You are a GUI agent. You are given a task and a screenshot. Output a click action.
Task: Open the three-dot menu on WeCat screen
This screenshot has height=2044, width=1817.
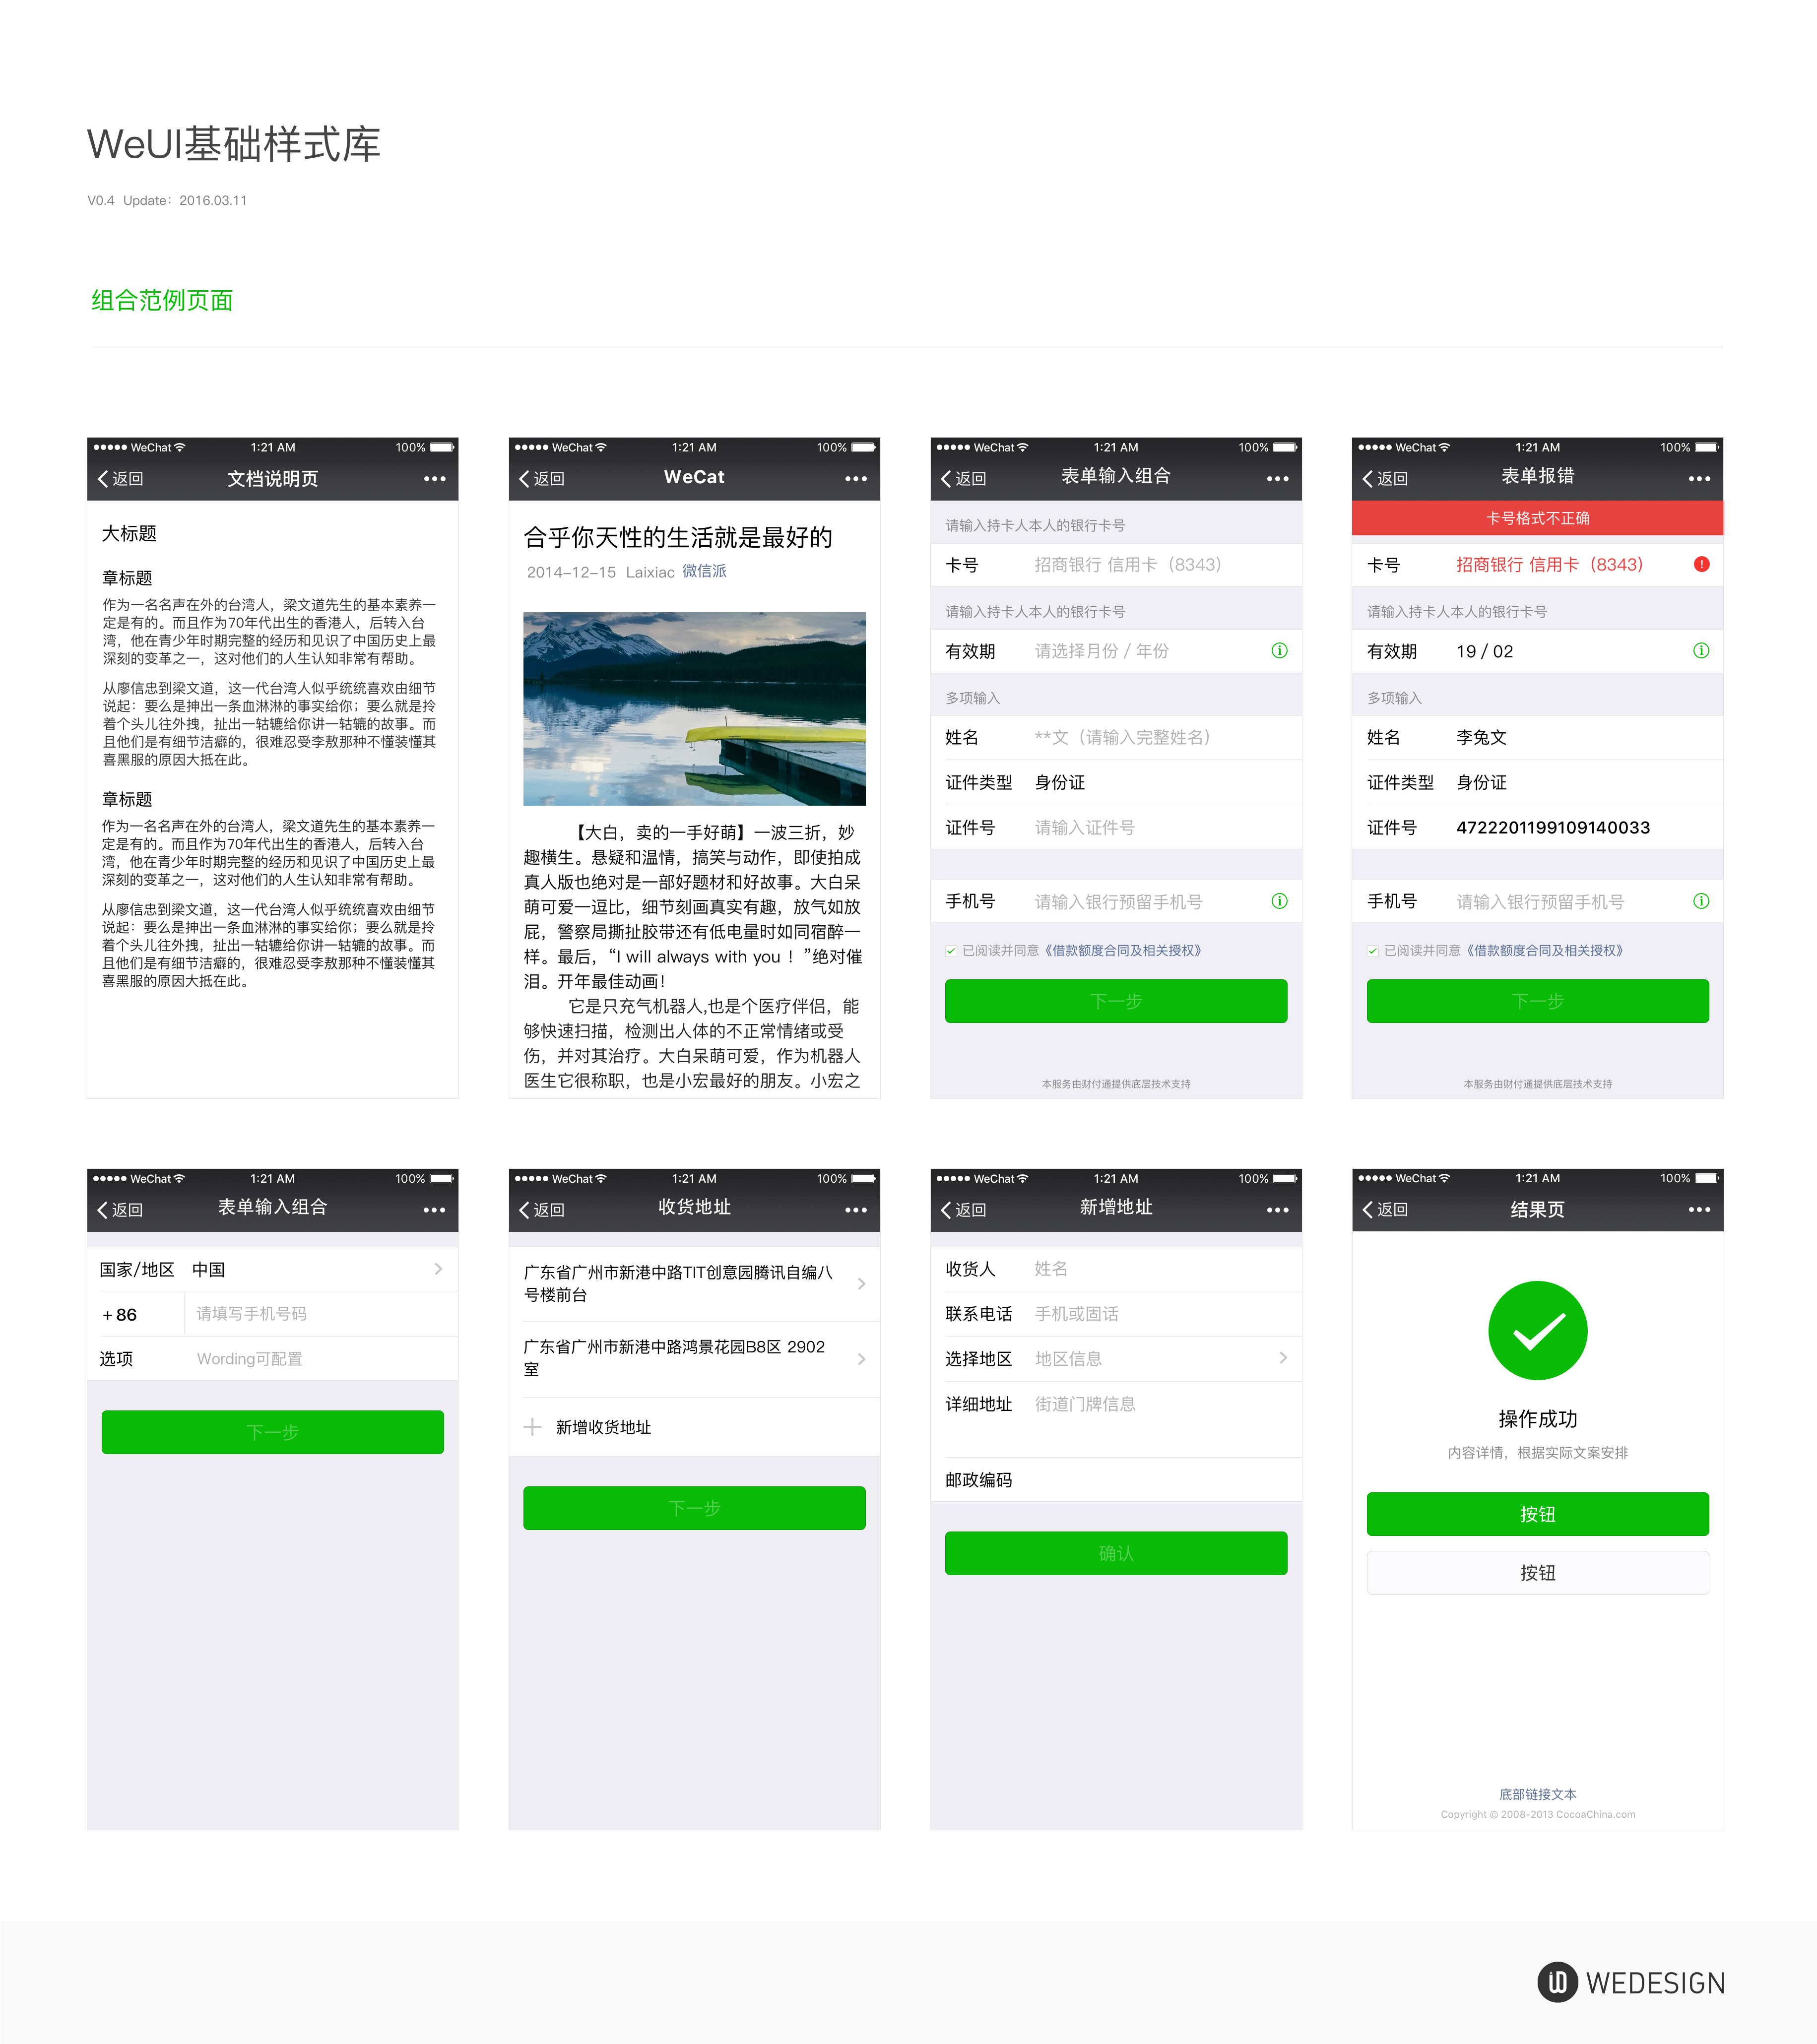coord(856,479)
